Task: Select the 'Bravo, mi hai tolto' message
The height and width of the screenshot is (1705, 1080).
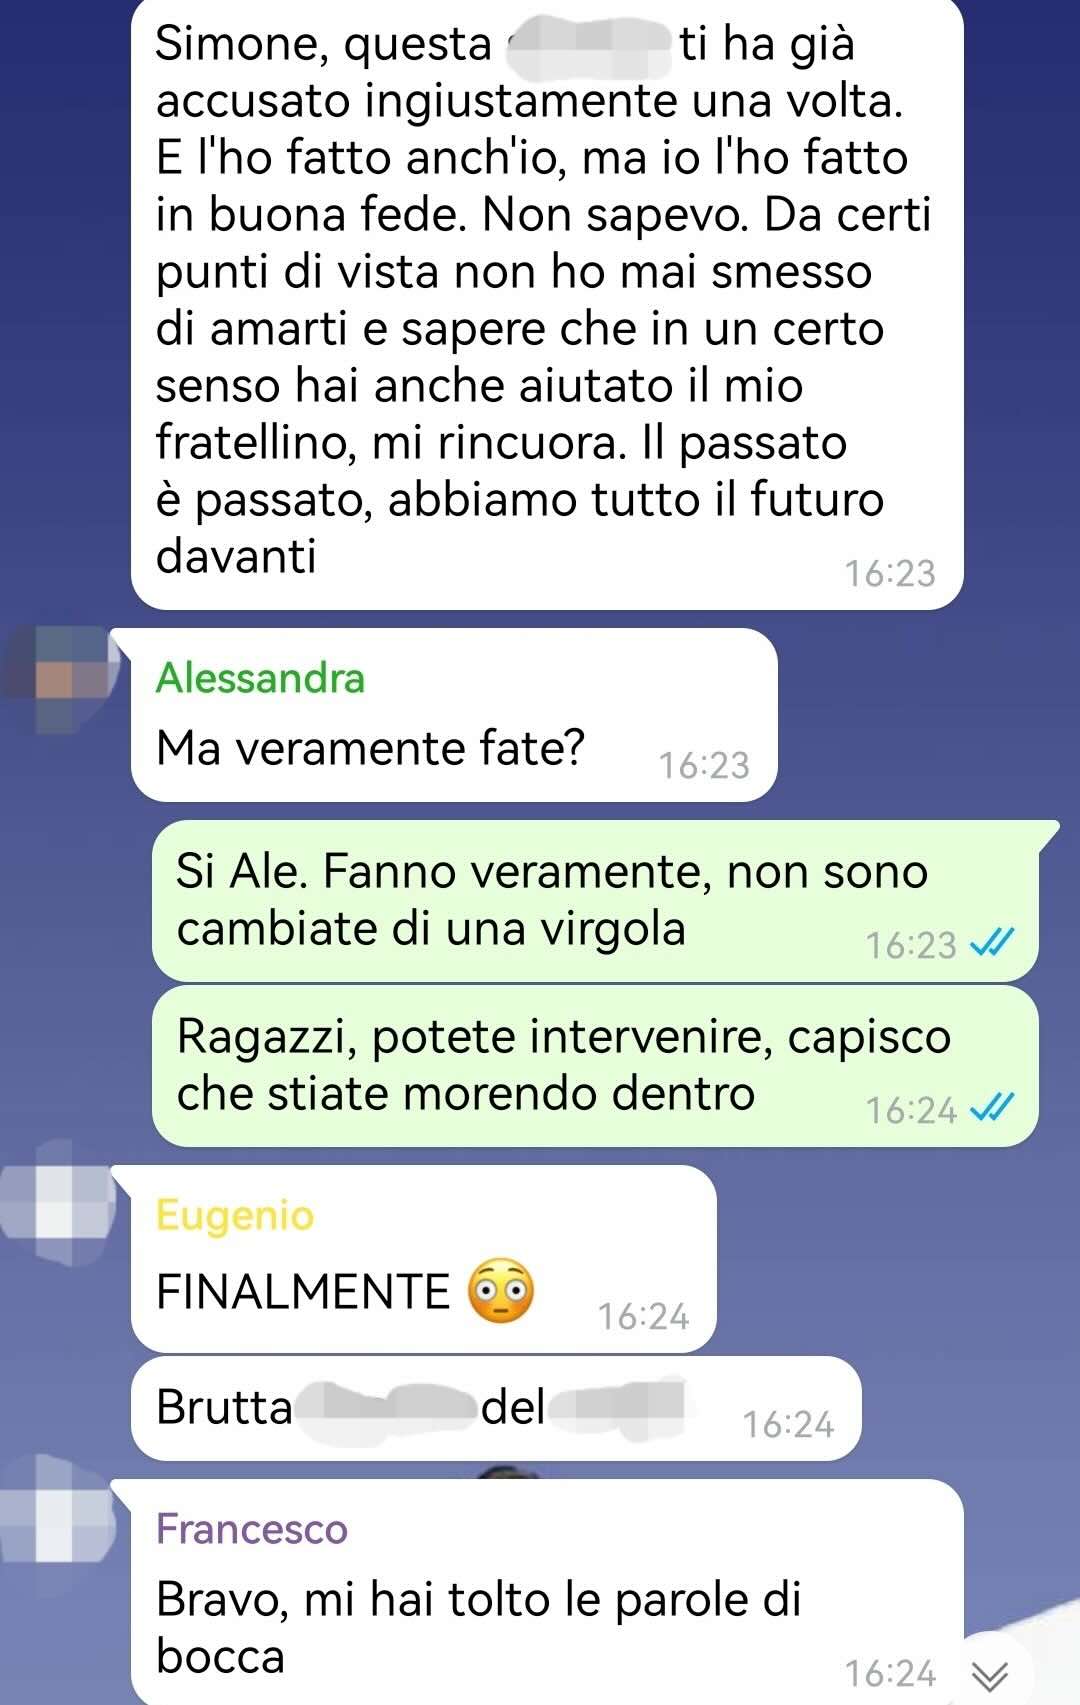Action: coord(547,1592)
